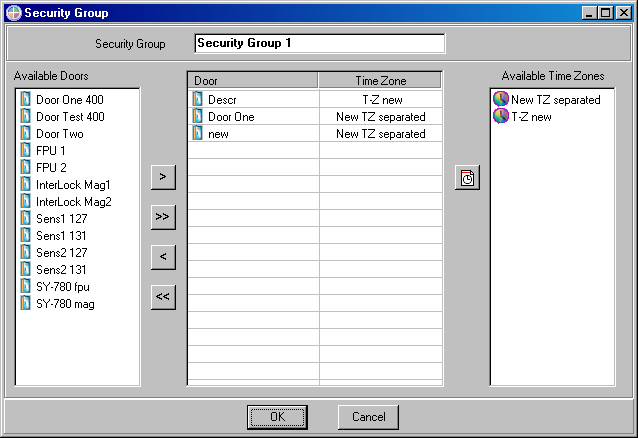Click the door icon in the new row
Screen dimensions: 638x438
tap(198, 134)
